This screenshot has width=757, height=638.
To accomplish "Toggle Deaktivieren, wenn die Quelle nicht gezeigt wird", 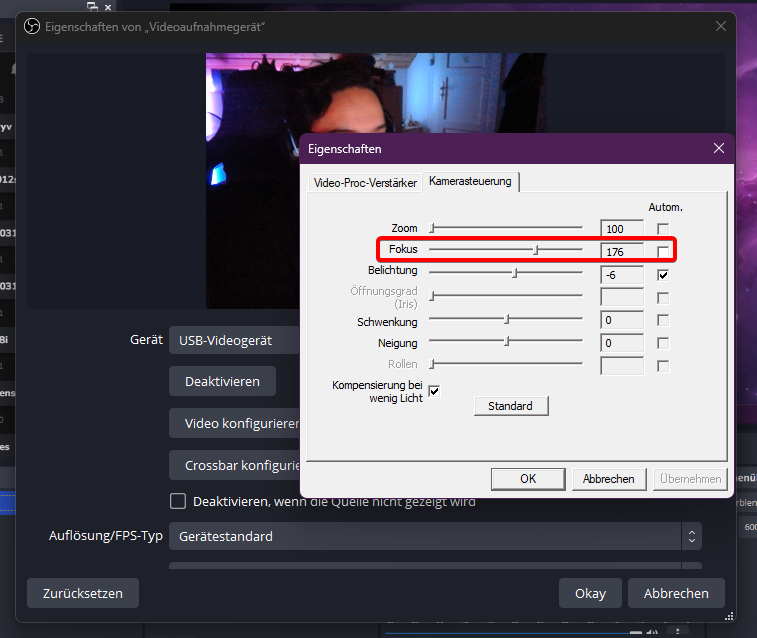I will [x=178, y=501].
